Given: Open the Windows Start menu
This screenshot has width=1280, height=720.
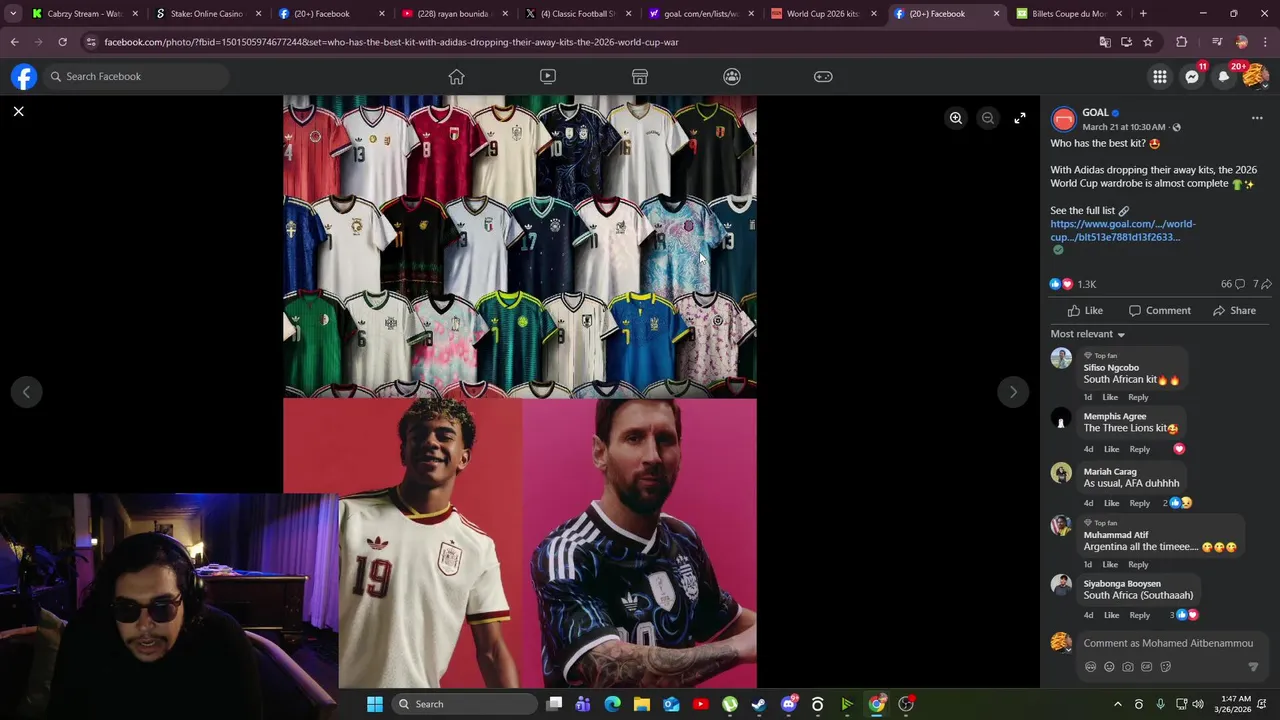Looking at the screenshot, I should (374, 704).
